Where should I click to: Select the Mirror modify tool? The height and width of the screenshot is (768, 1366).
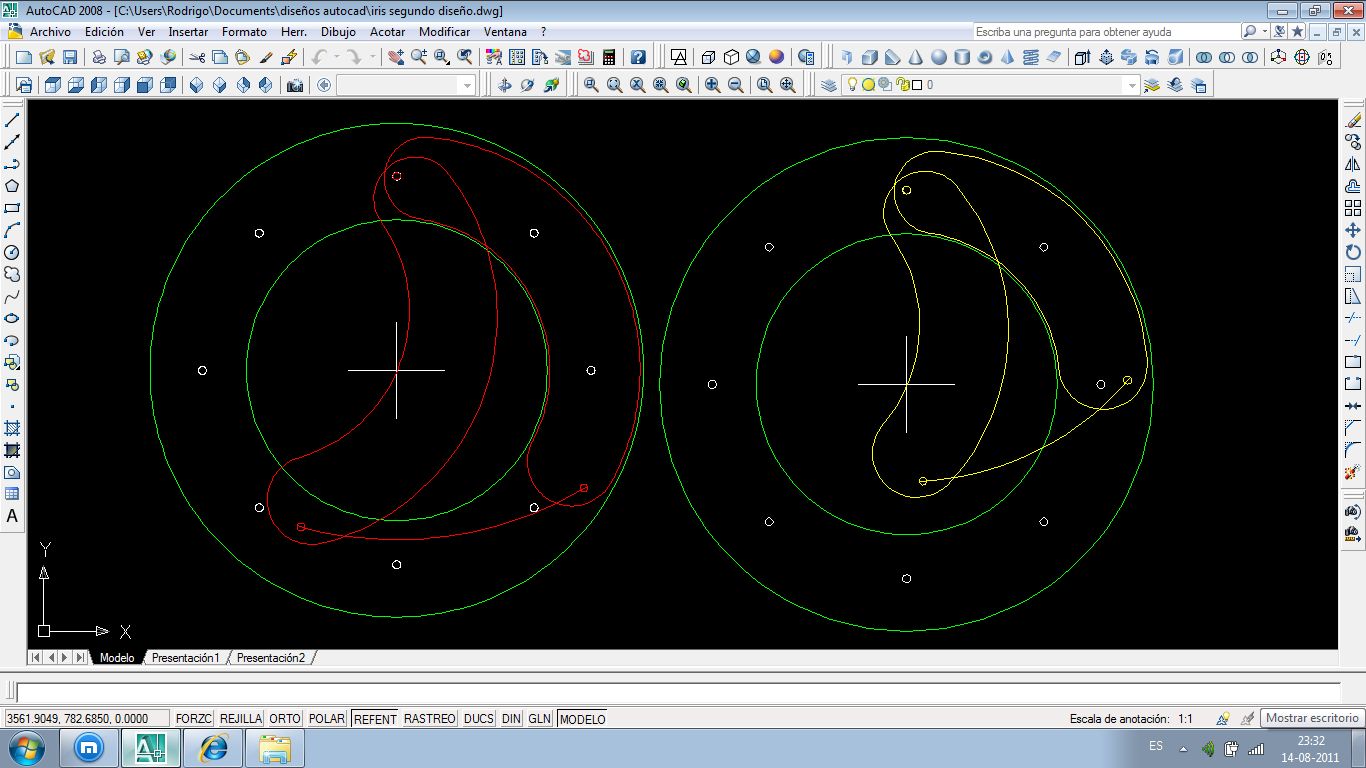pos(1353,164)
